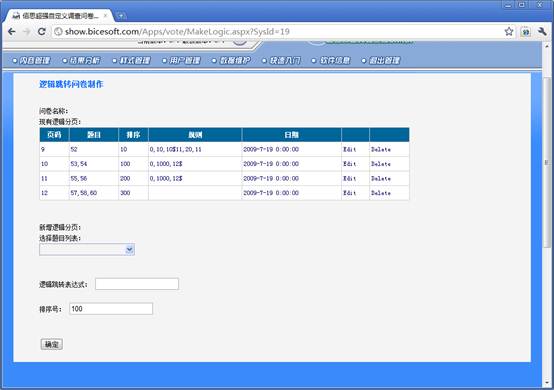Viewport: 554px width, 390px height.
Task: Click the browser back arrow
Action: pyautogui.click(x=12, y=32)
